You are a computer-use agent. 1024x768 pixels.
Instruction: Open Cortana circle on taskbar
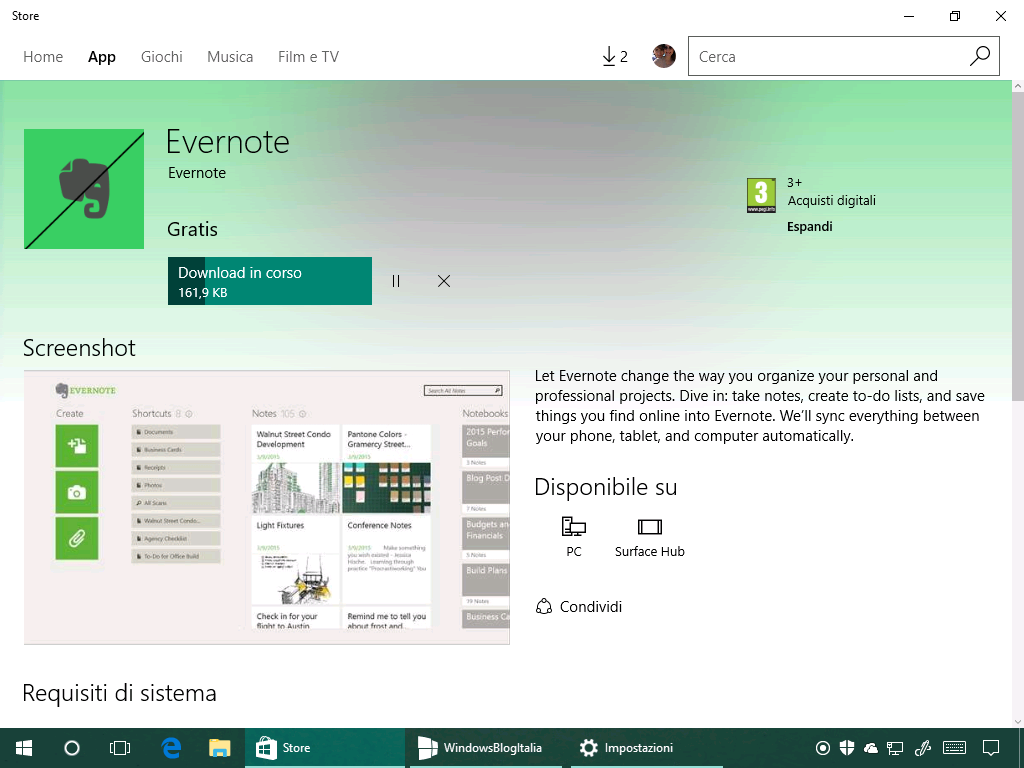click(72, 748)
